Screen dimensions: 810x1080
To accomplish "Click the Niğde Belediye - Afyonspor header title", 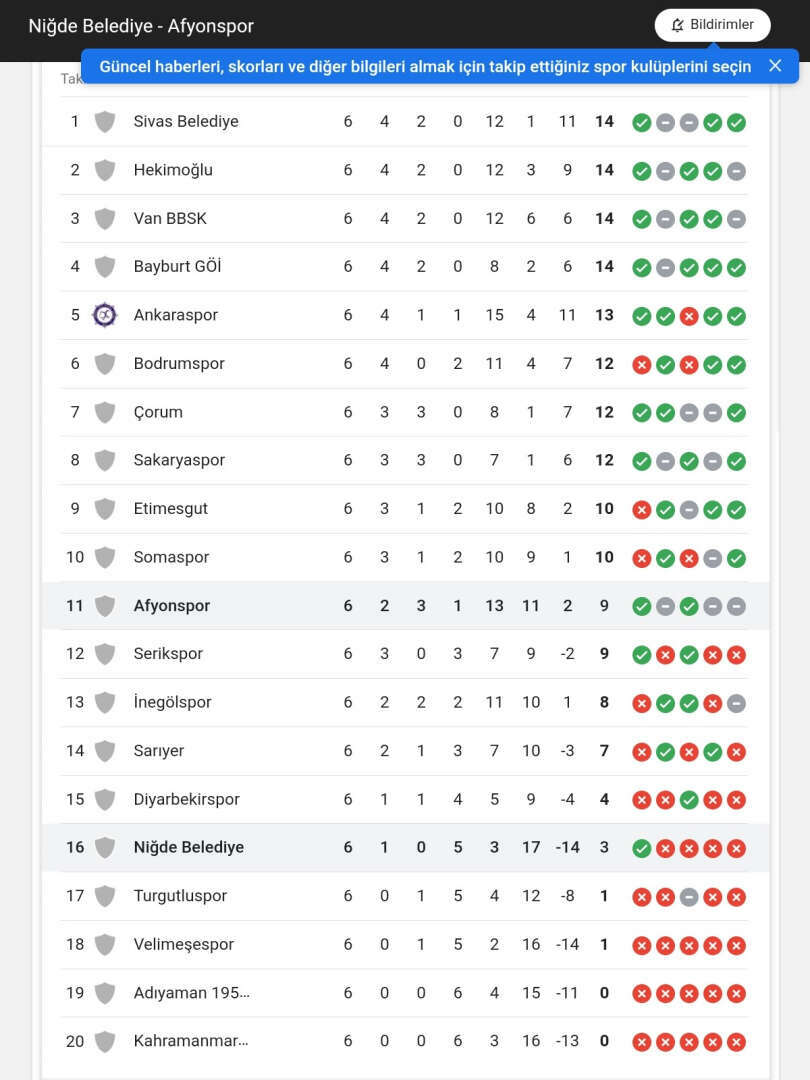I will coord(141,26).
